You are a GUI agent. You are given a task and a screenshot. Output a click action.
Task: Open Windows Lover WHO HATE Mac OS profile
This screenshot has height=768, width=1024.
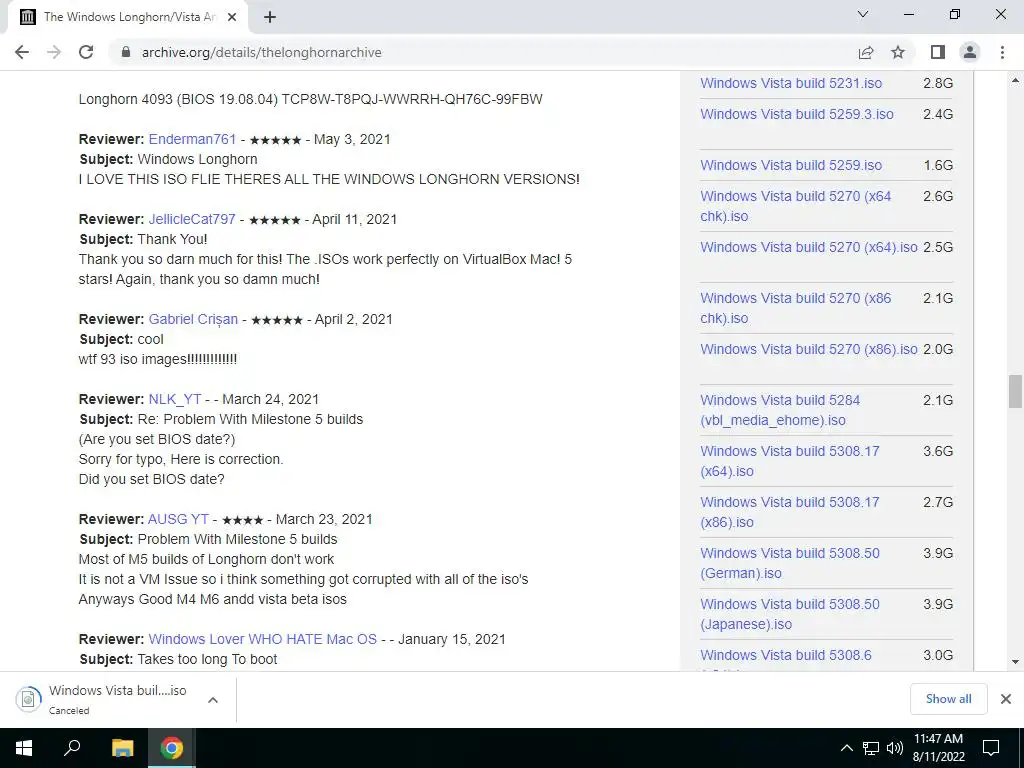(263, 639)
